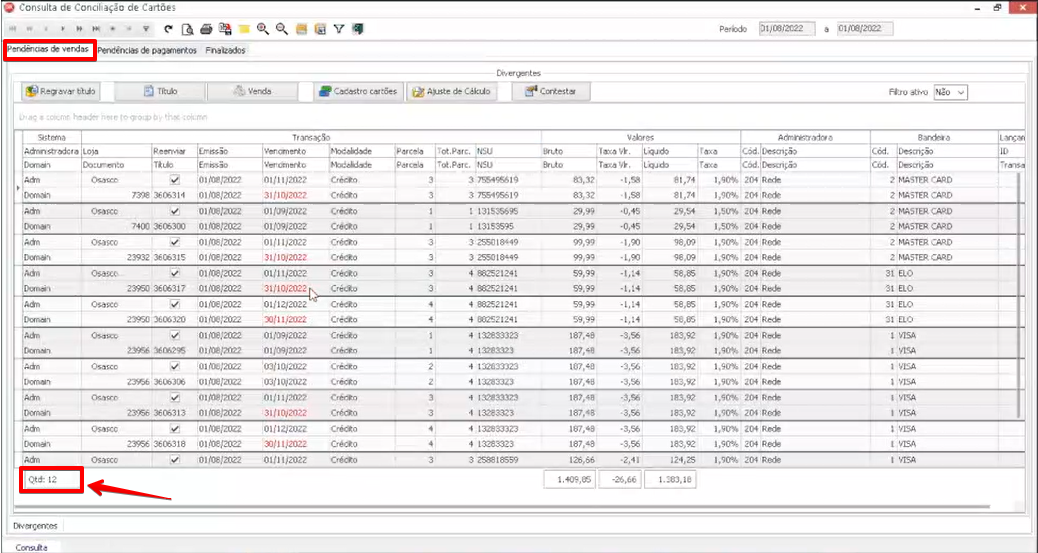Viewport: 1038px width, 553px height.
Task: Click the refresh arrow icon
Action: click(168, 29)
